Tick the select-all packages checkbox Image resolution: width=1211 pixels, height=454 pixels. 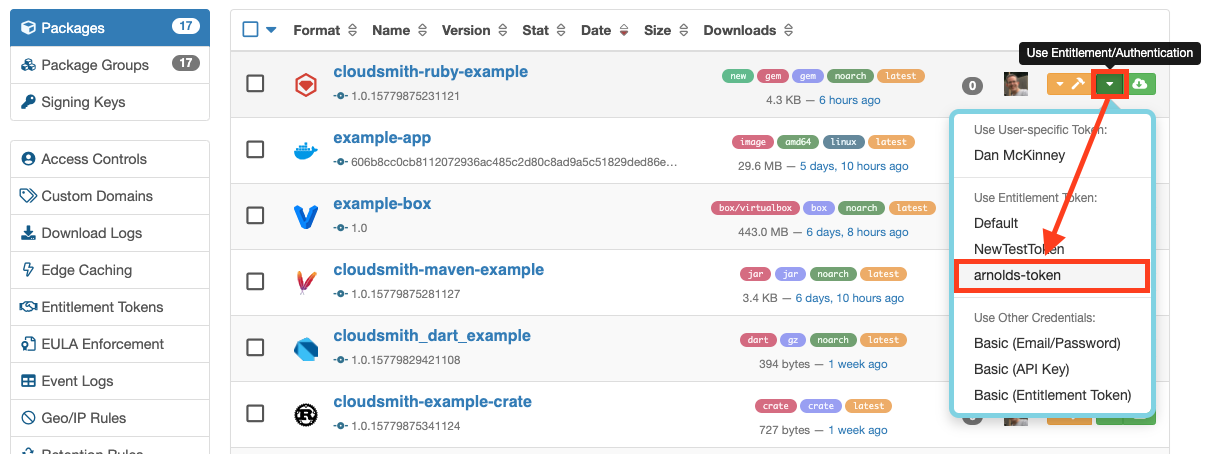pyautogui.click(x=250, y=30)
